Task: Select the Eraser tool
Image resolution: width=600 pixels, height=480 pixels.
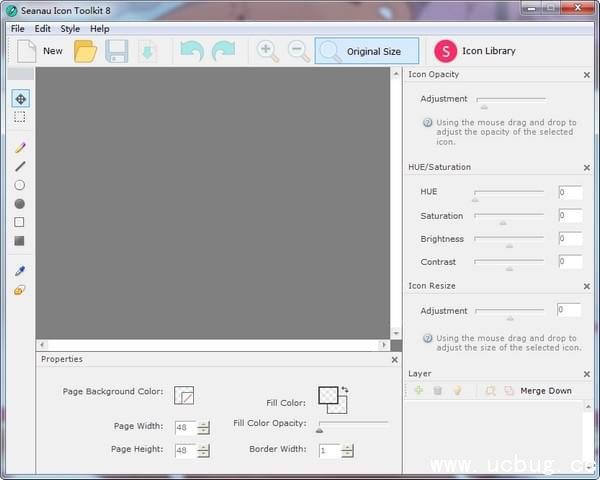Action: click(20, 290)
